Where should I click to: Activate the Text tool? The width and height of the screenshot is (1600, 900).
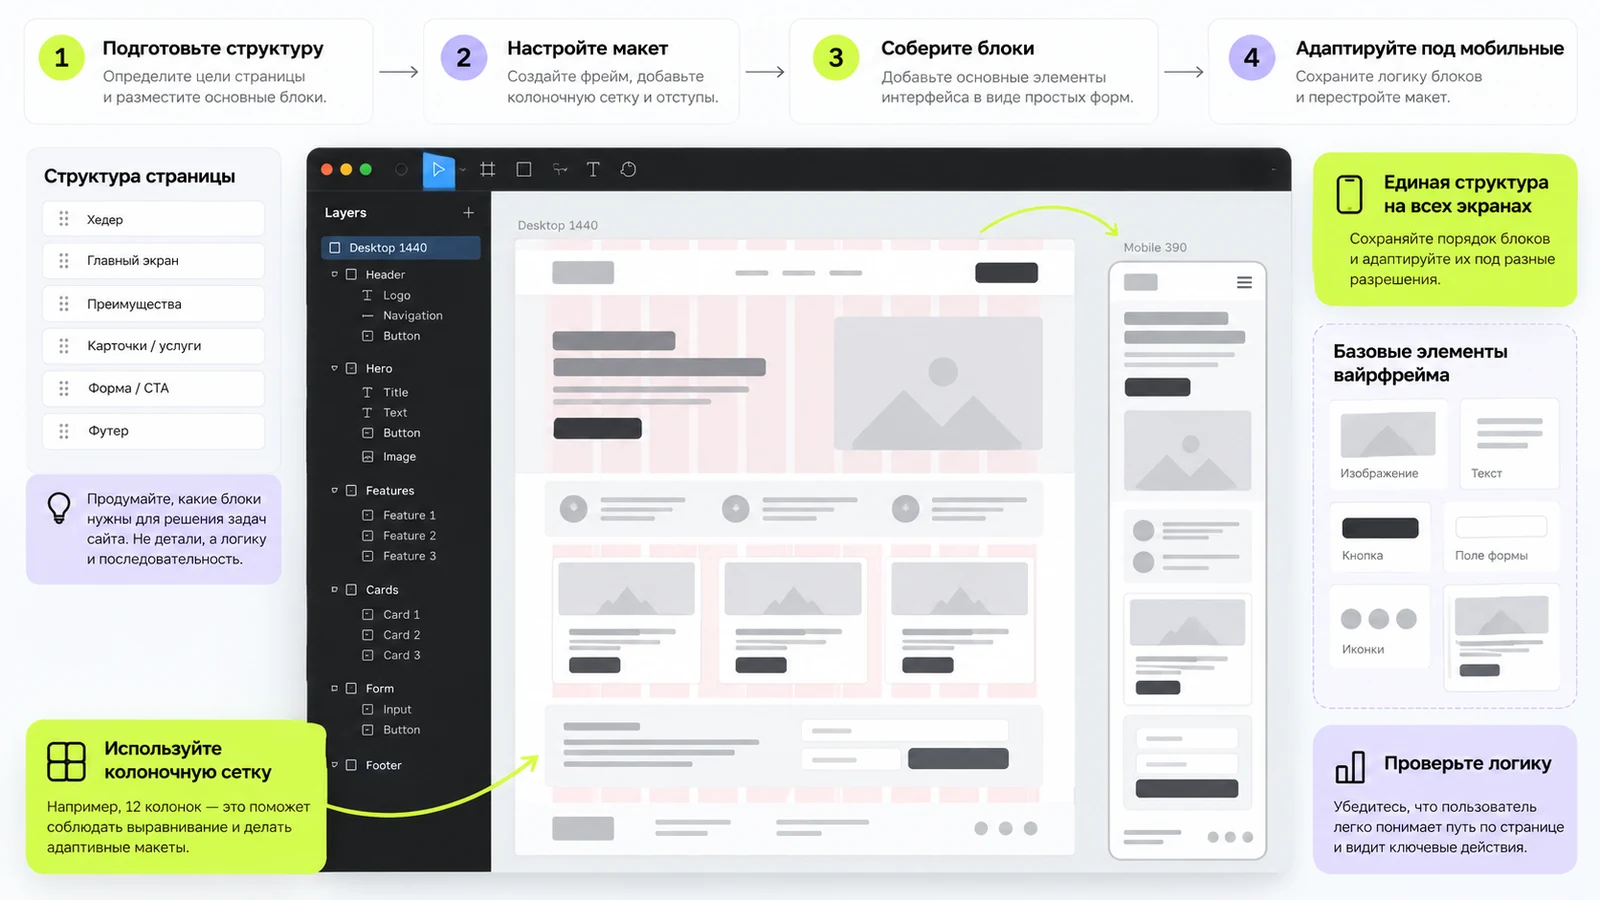[x=593, y=170]
